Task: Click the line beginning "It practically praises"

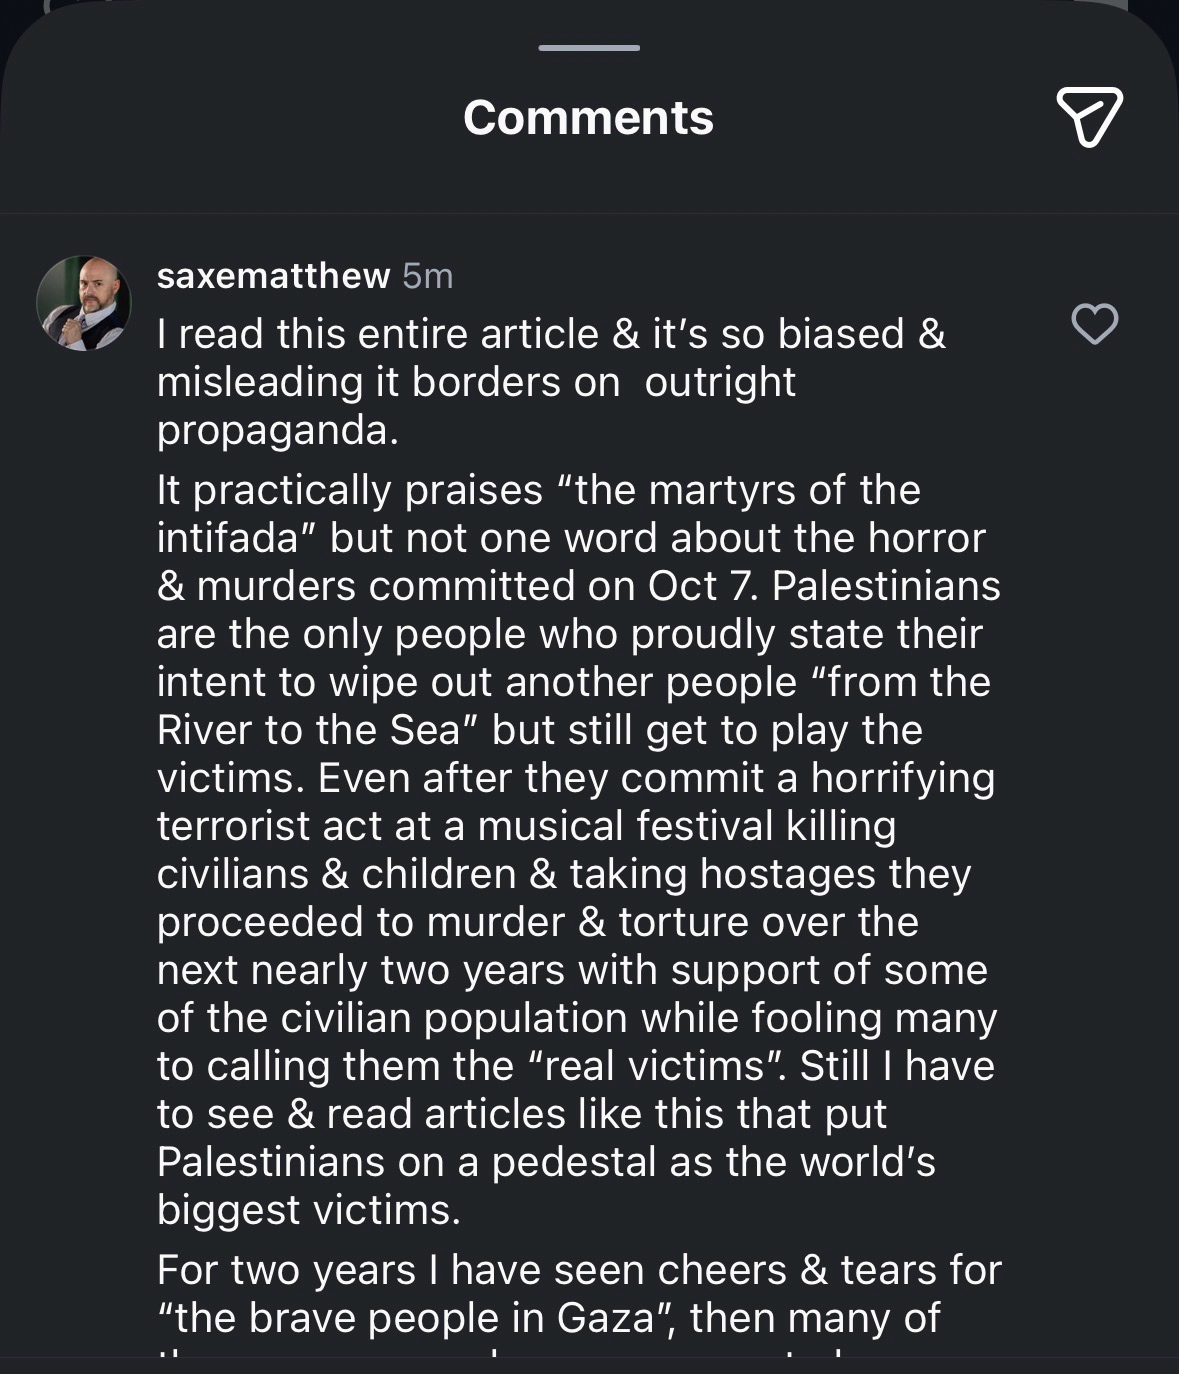Action: [538, 490]
